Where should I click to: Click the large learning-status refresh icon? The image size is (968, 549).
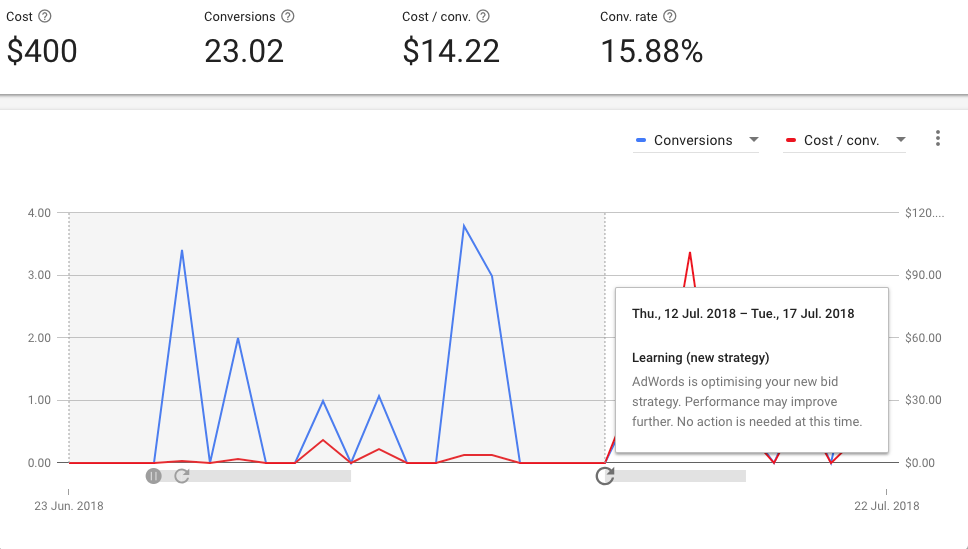click(x=605, y=476)
